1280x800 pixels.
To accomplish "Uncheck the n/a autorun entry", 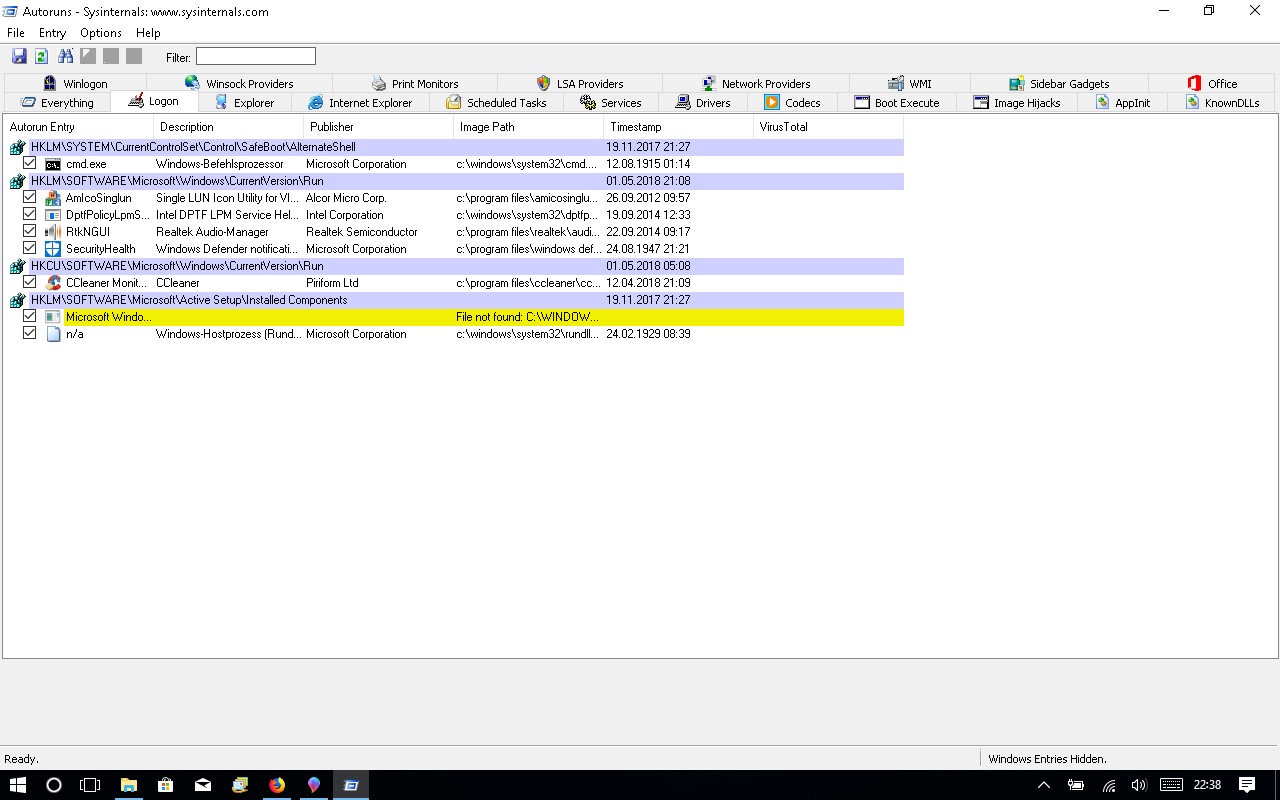I will (30, 333).
